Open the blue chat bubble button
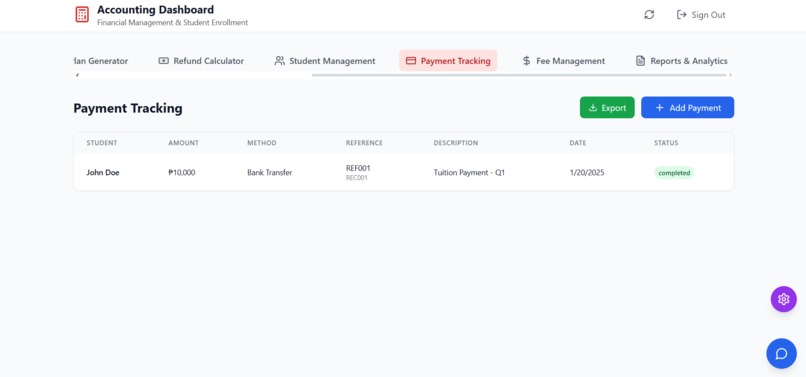Viewport: 806px width, 377px height. (x=781, y=353)
